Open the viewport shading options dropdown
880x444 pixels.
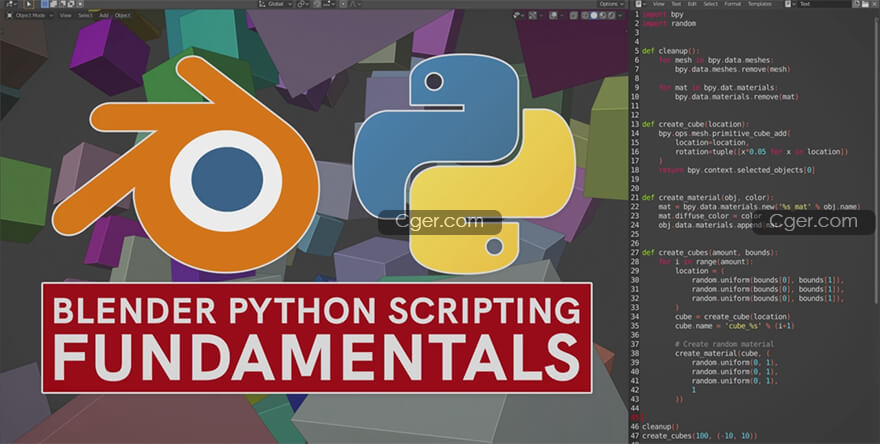tap(620, 15)
